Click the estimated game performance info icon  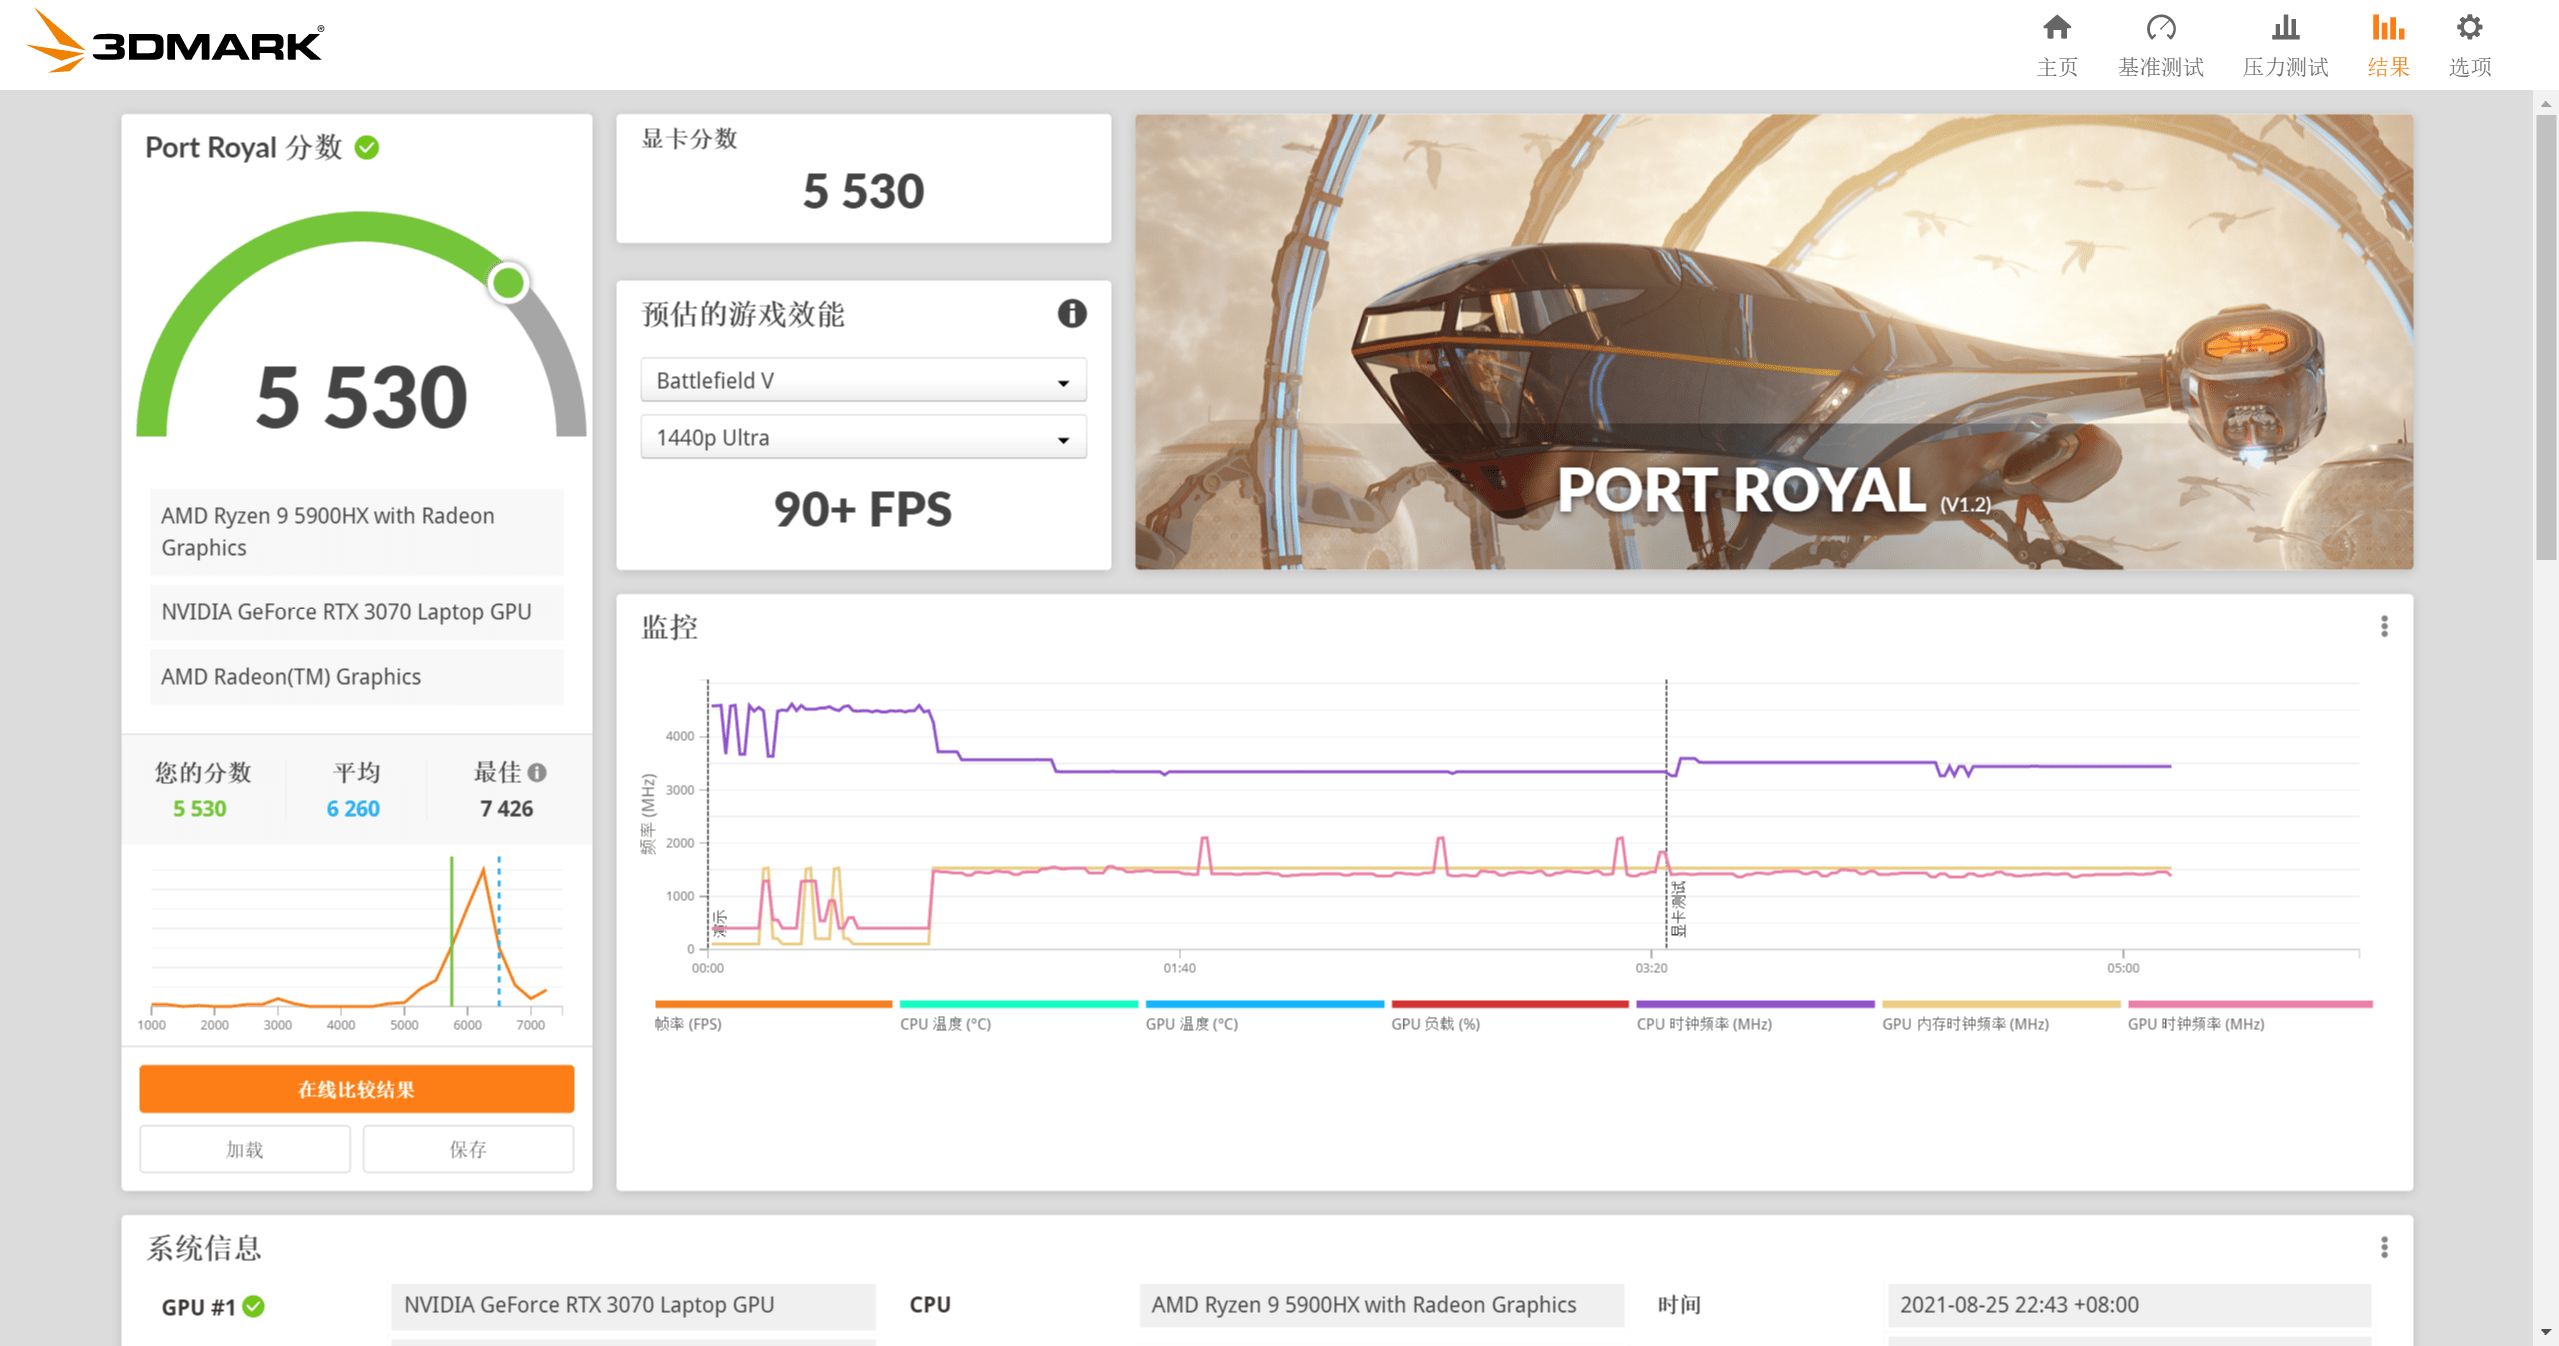click(x=1071, y=314)
